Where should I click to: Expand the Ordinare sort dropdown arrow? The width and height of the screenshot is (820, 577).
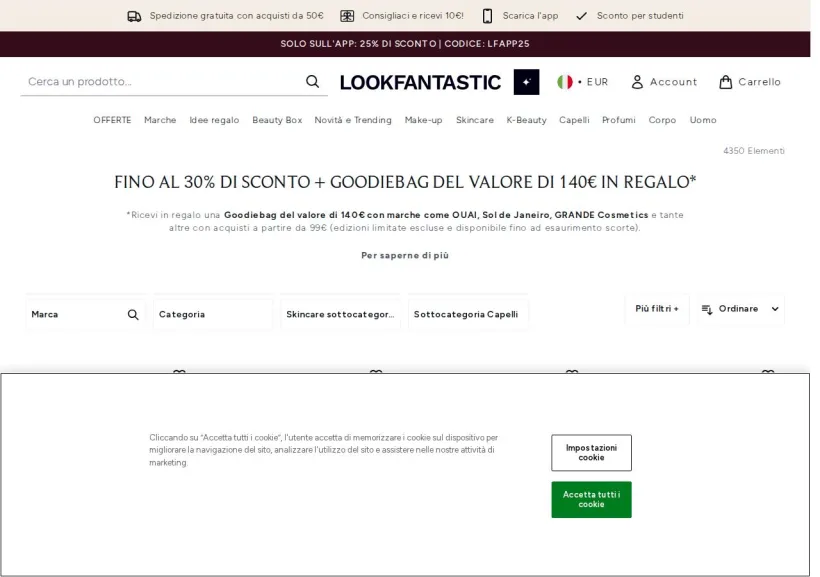pos(775,309)
